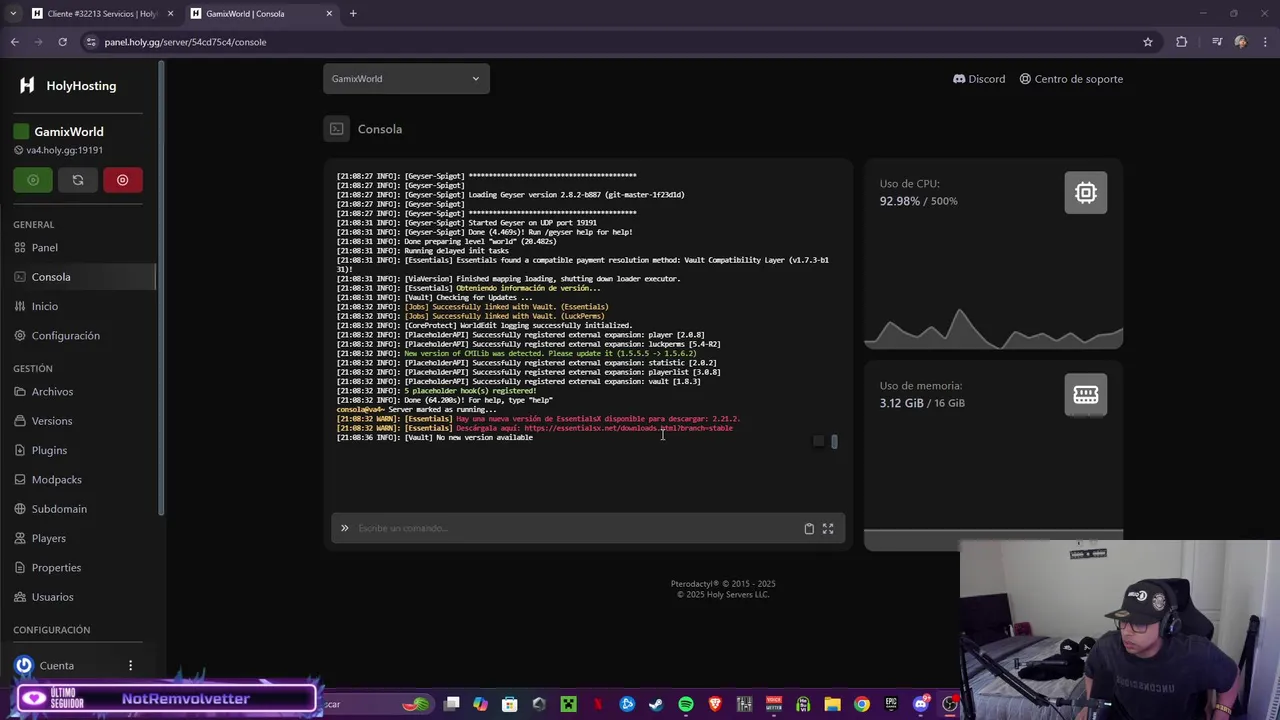Open Brave browser from the taskbar
Image resolution: width=1280 pixels, height=720 pixels.
point(715,704)
